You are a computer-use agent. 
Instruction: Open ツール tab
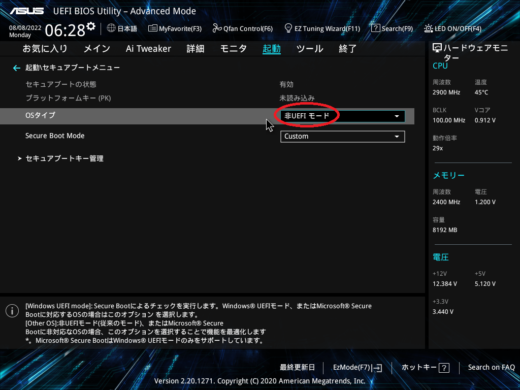[x=310, y=49]
